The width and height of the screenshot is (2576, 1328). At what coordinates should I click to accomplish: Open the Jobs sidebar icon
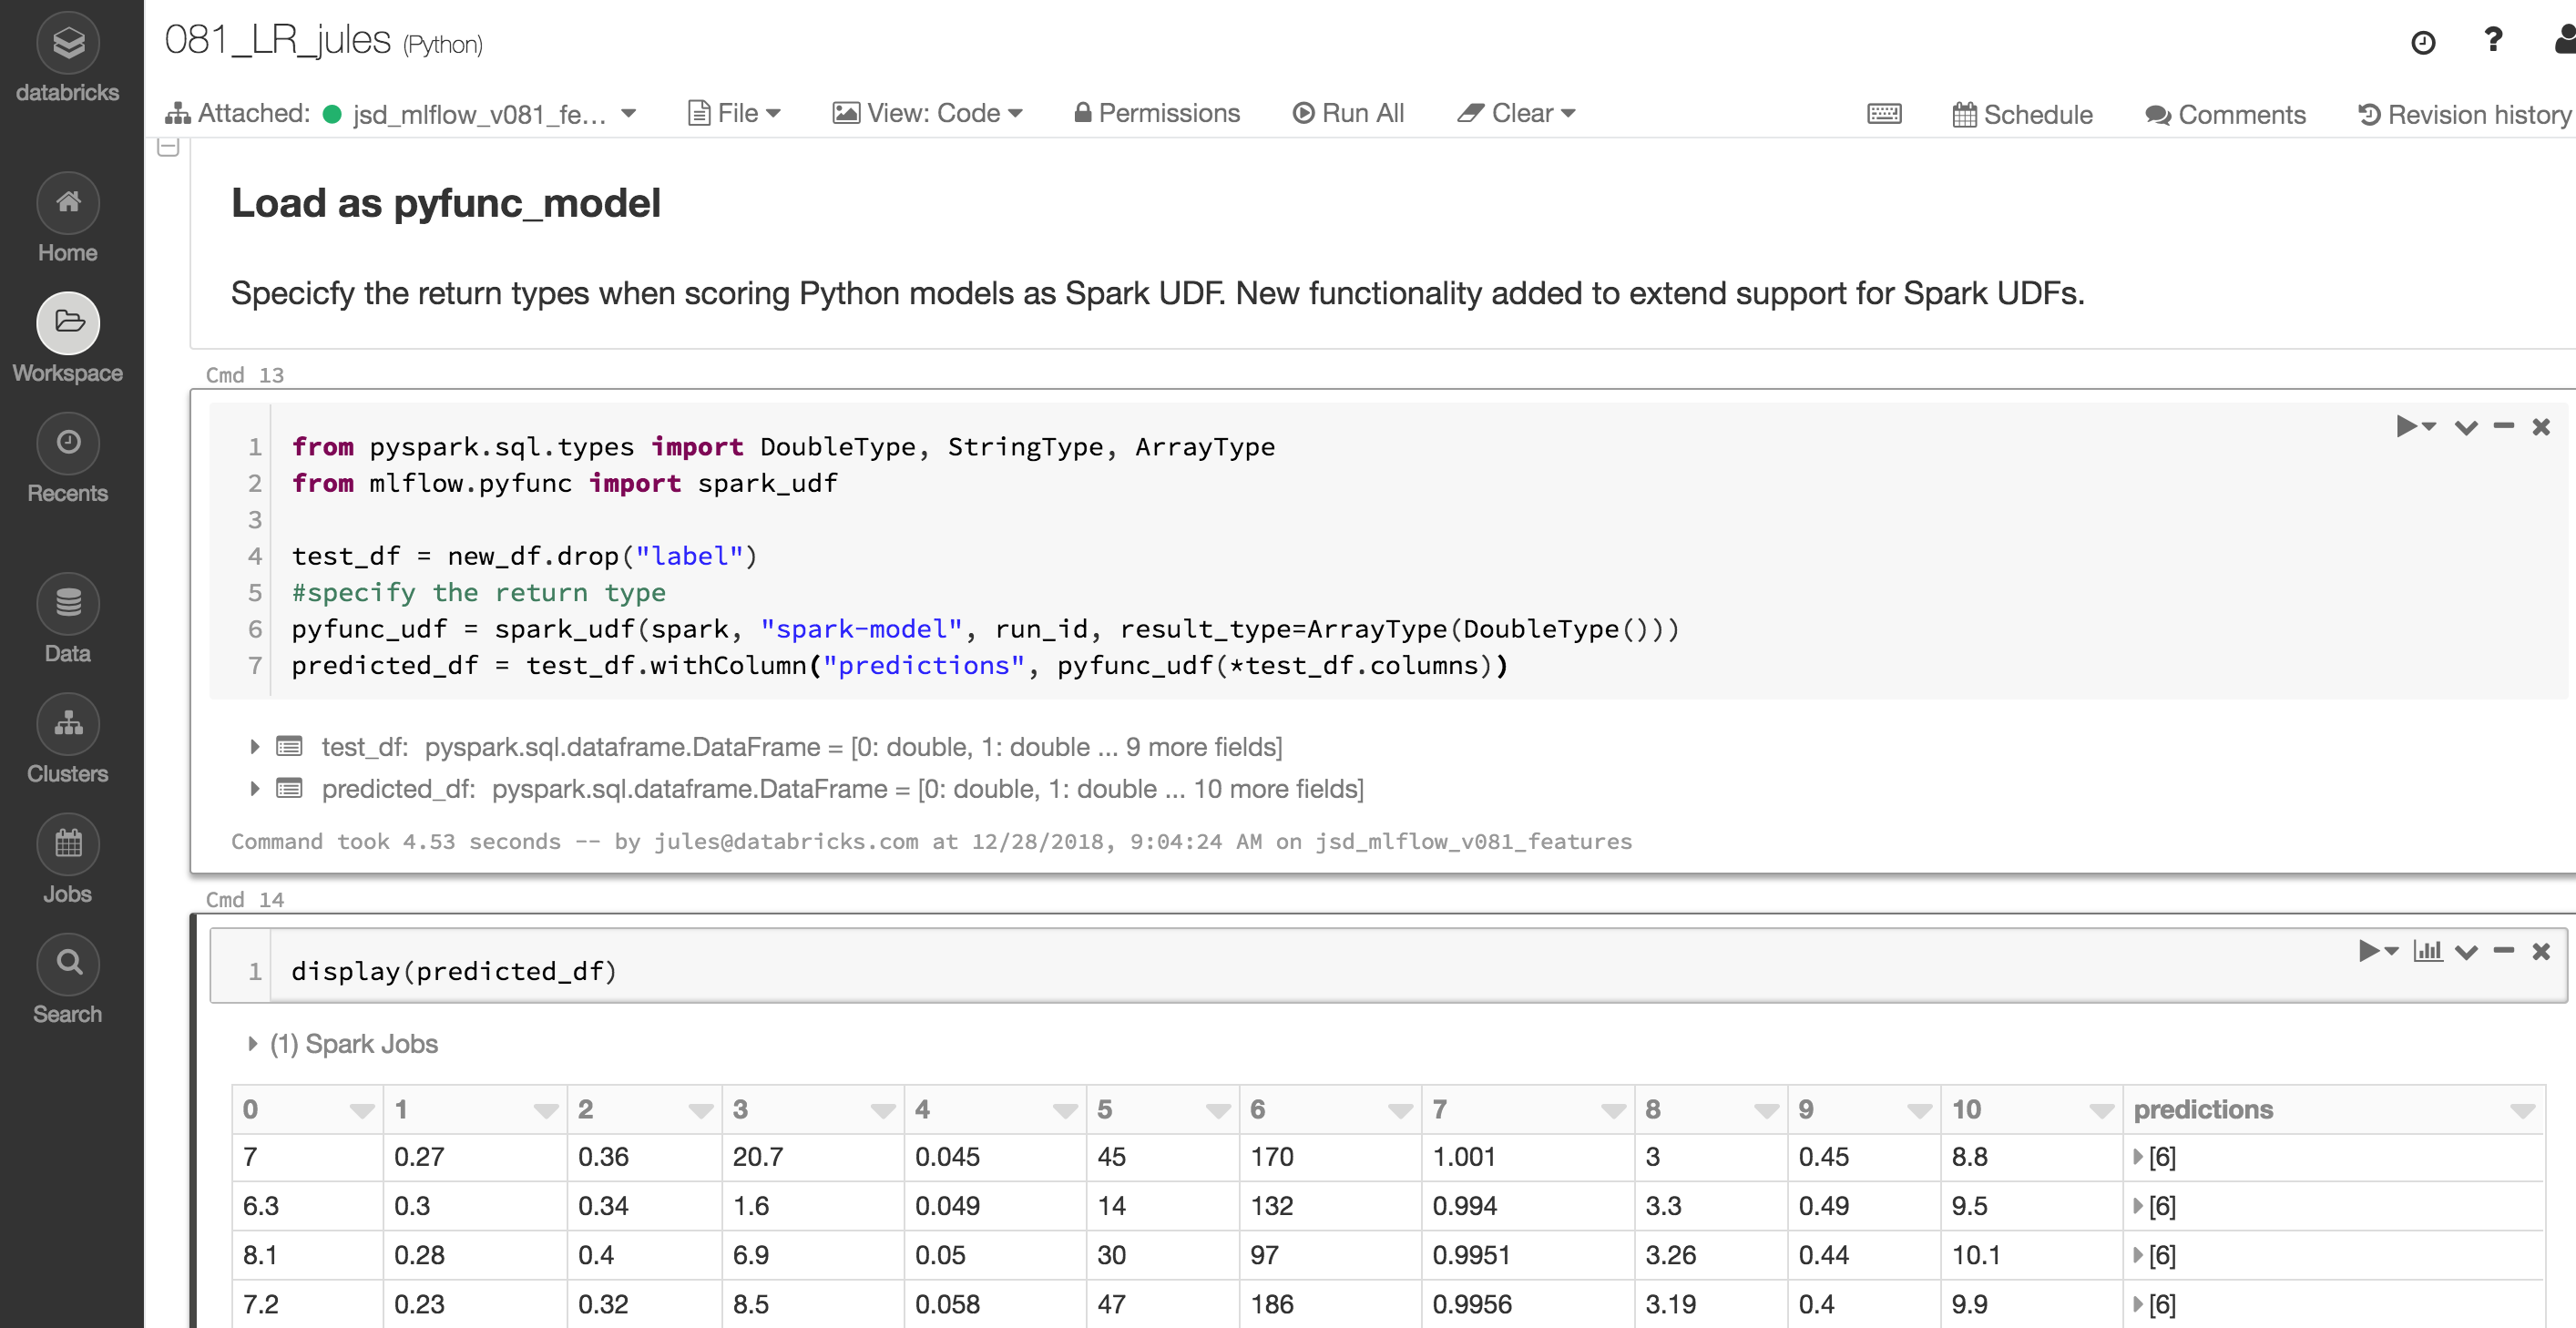(67, 844)
